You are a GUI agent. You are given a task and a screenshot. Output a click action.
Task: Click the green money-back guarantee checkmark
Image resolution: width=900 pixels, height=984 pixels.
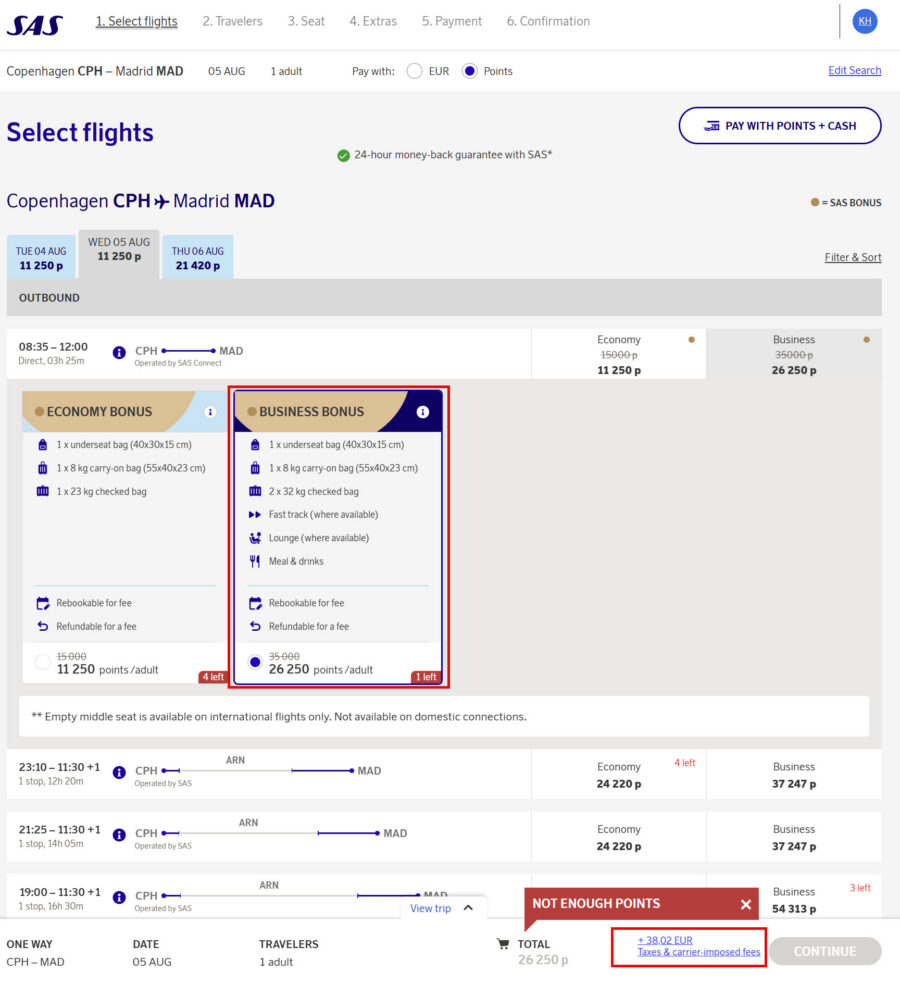click(343, 156)
